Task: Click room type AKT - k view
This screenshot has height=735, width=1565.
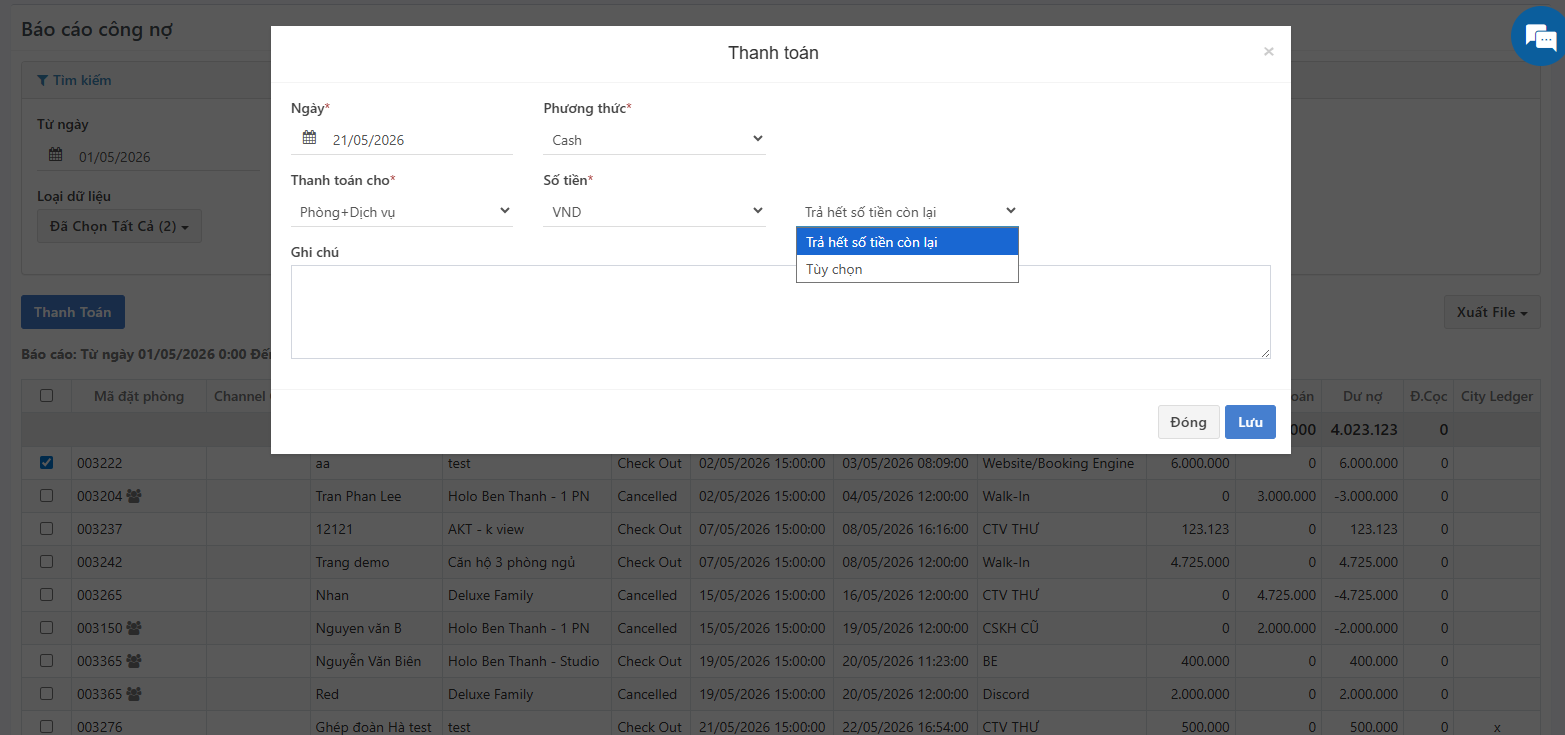Action: (486, 529)
